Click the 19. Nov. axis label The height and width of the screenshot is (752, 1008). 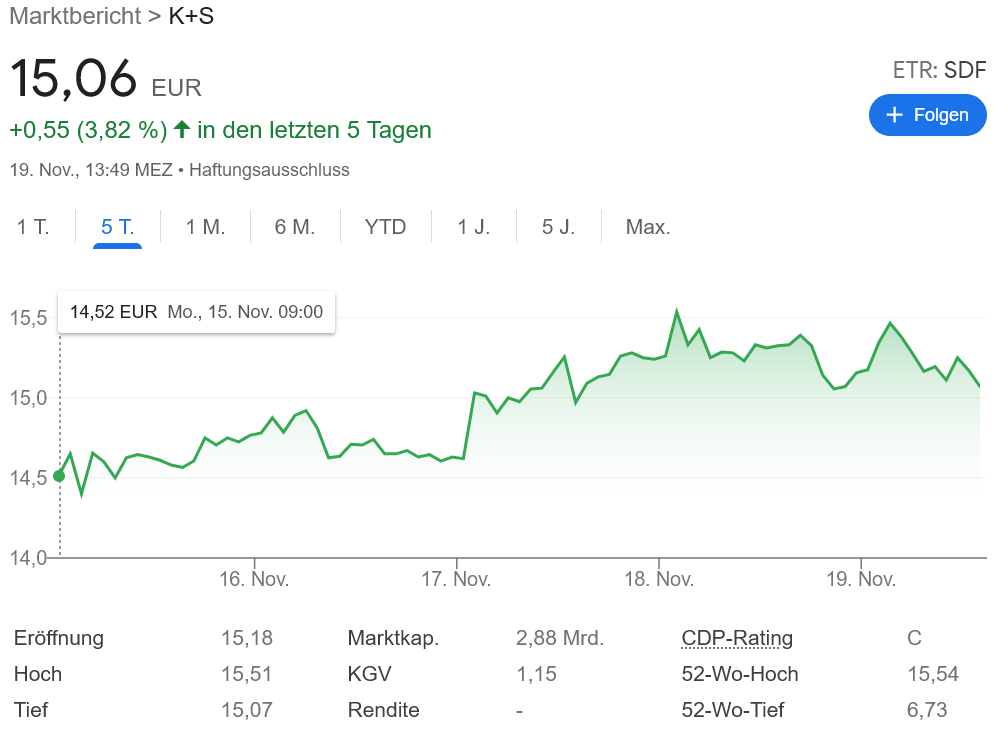click(x=861, y=580)
